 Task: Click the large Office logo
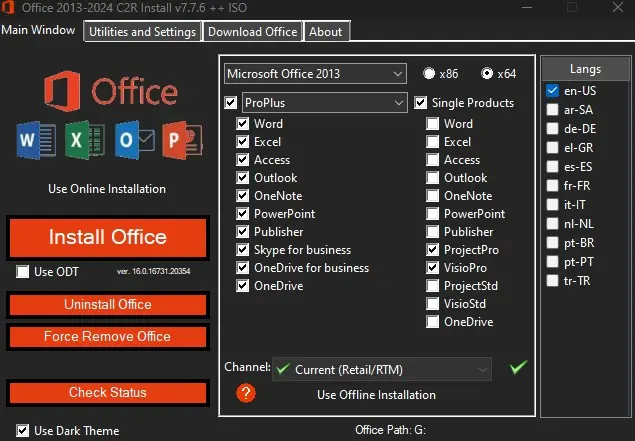[x=111, y=91]
